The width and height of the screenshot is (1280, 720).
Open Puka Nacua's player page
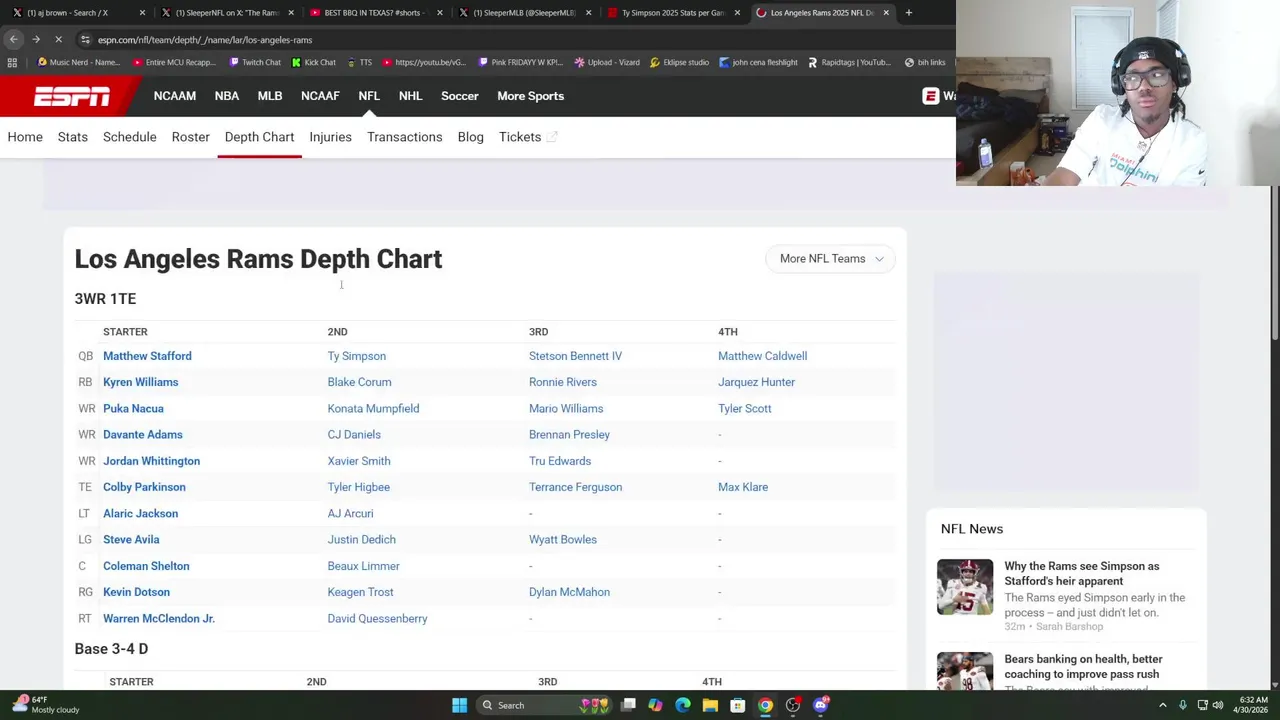coord(133,408)
